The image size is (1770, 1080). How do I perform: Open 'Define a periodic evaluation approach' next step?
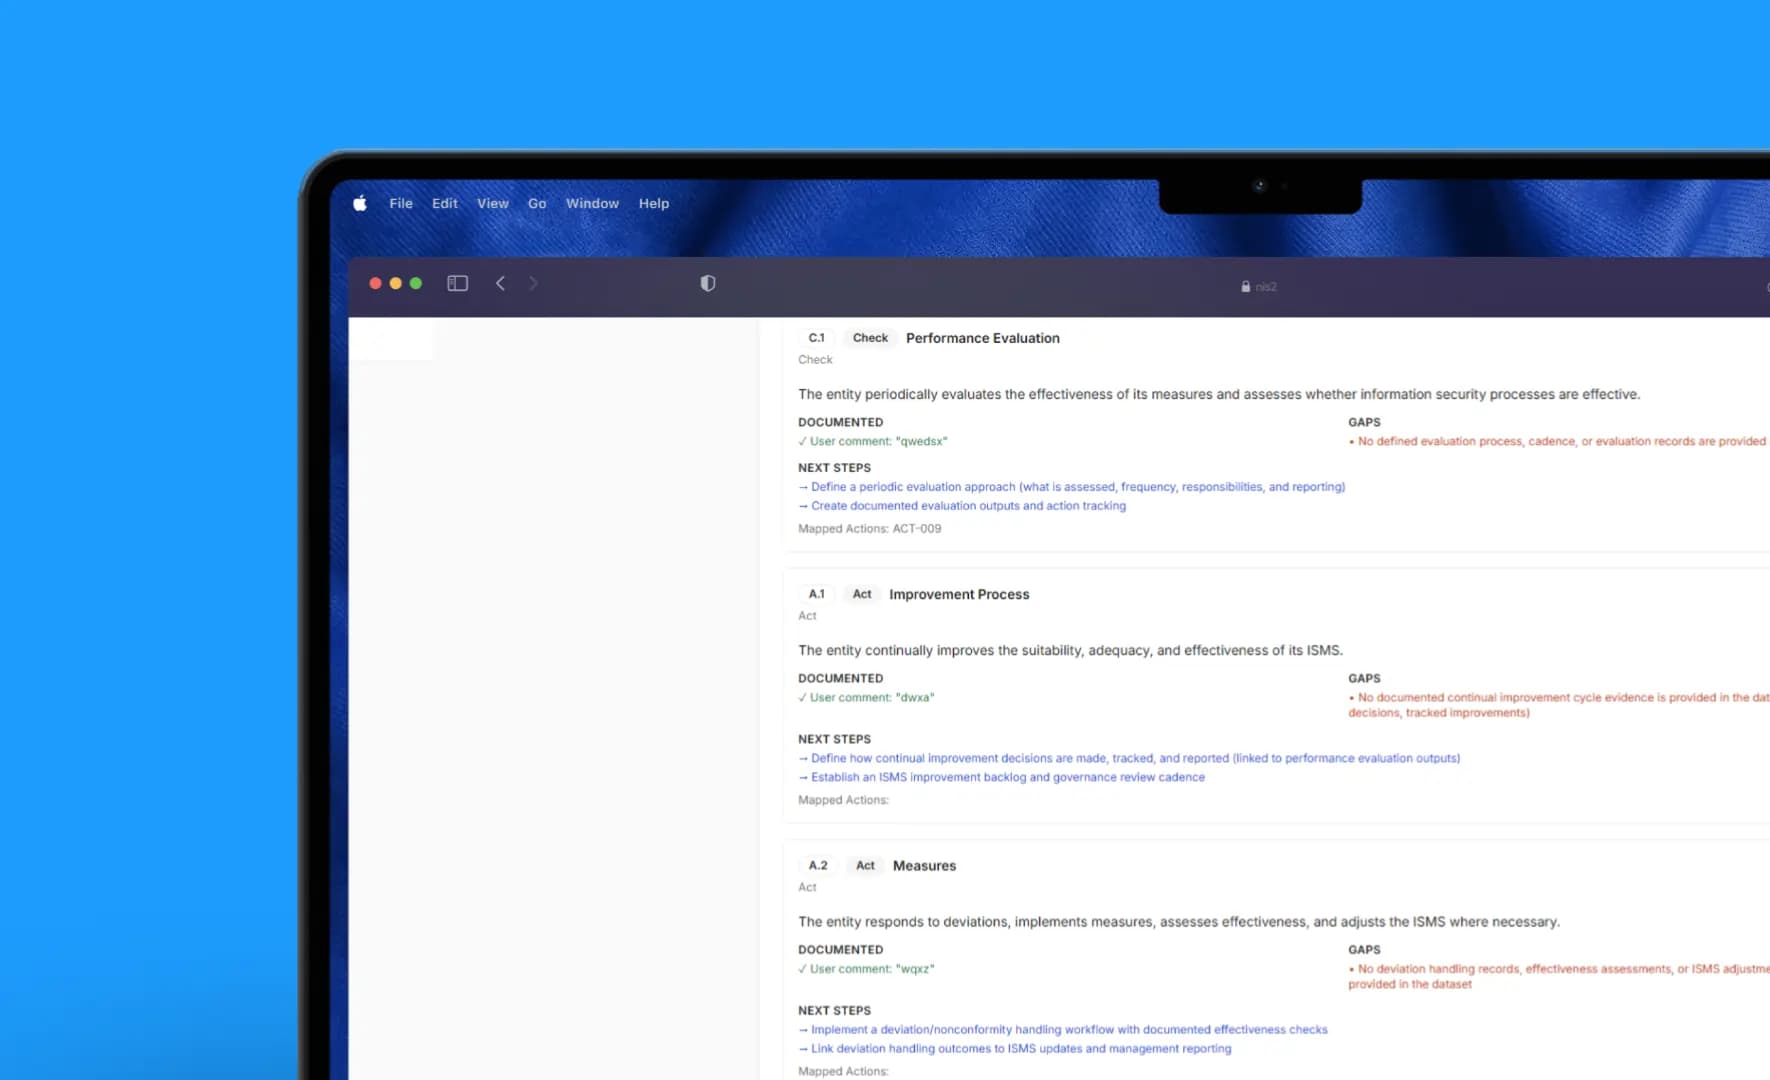tap(1077, 487)
